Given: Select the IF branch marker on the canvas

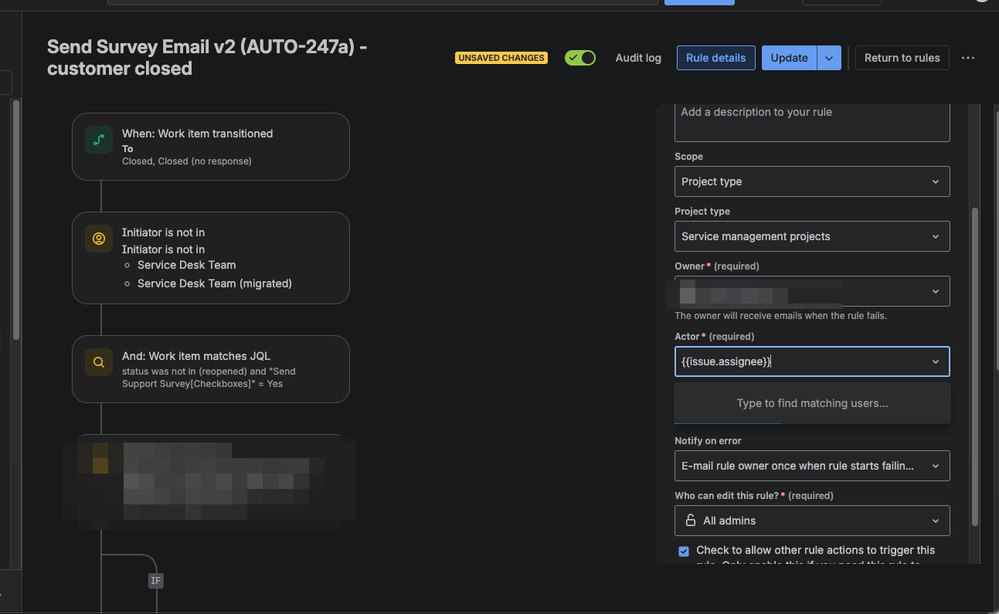Looking at the screenshot, I should [x=155, y=580].
